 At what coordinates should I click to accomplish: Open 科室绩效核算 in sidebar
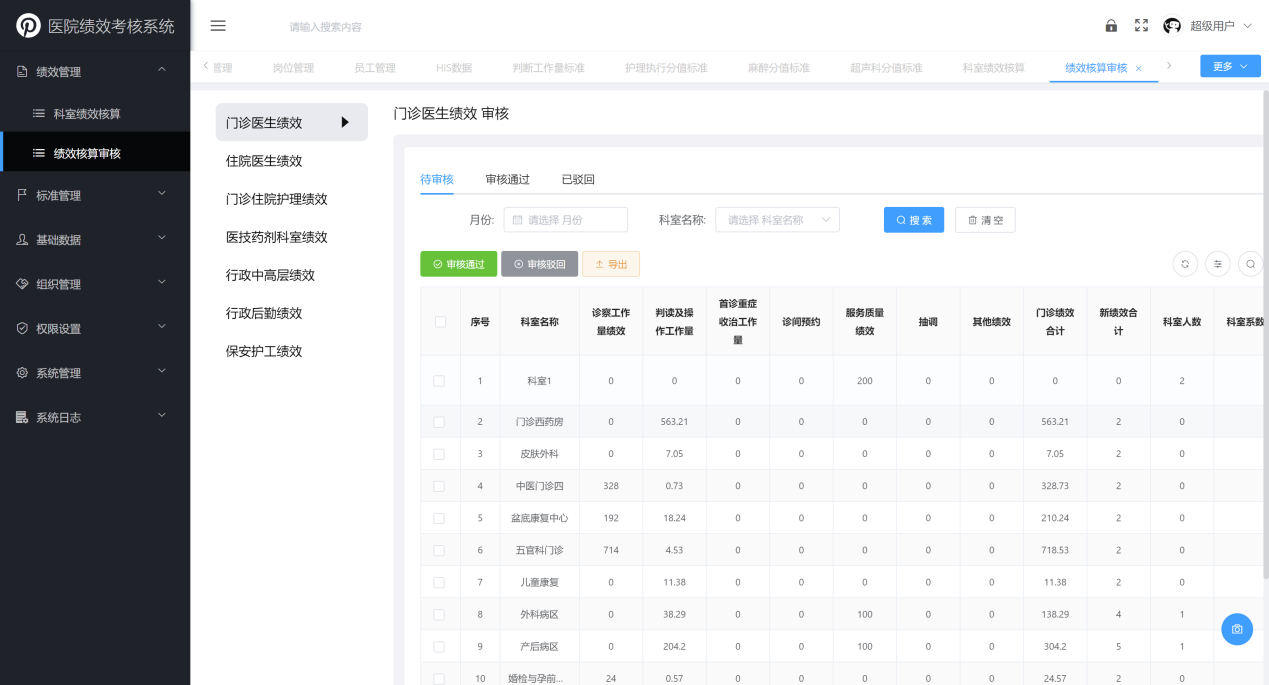pos(95,114)
